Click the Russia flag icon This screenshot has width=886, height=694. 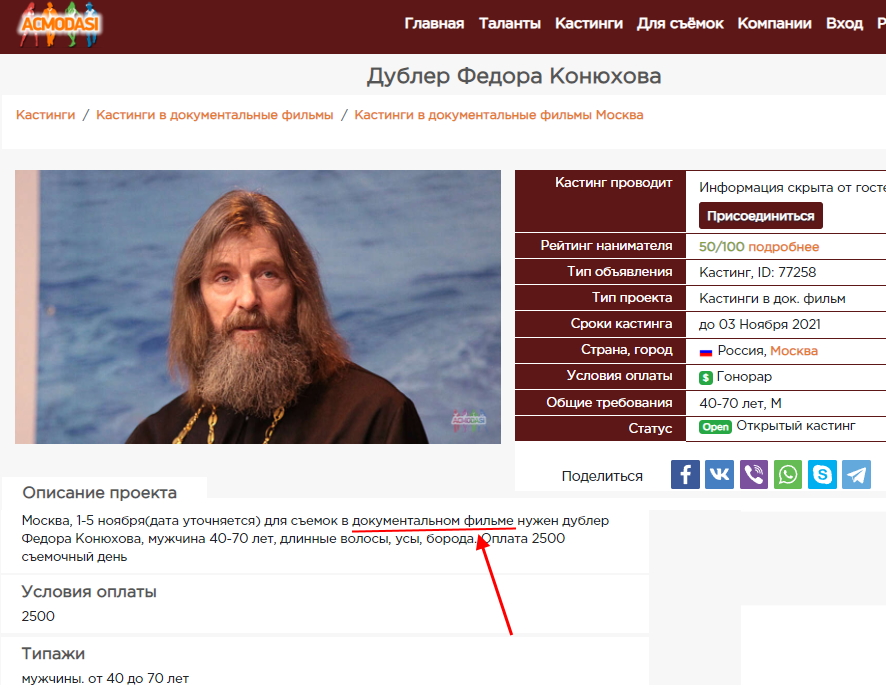point(706,352)
